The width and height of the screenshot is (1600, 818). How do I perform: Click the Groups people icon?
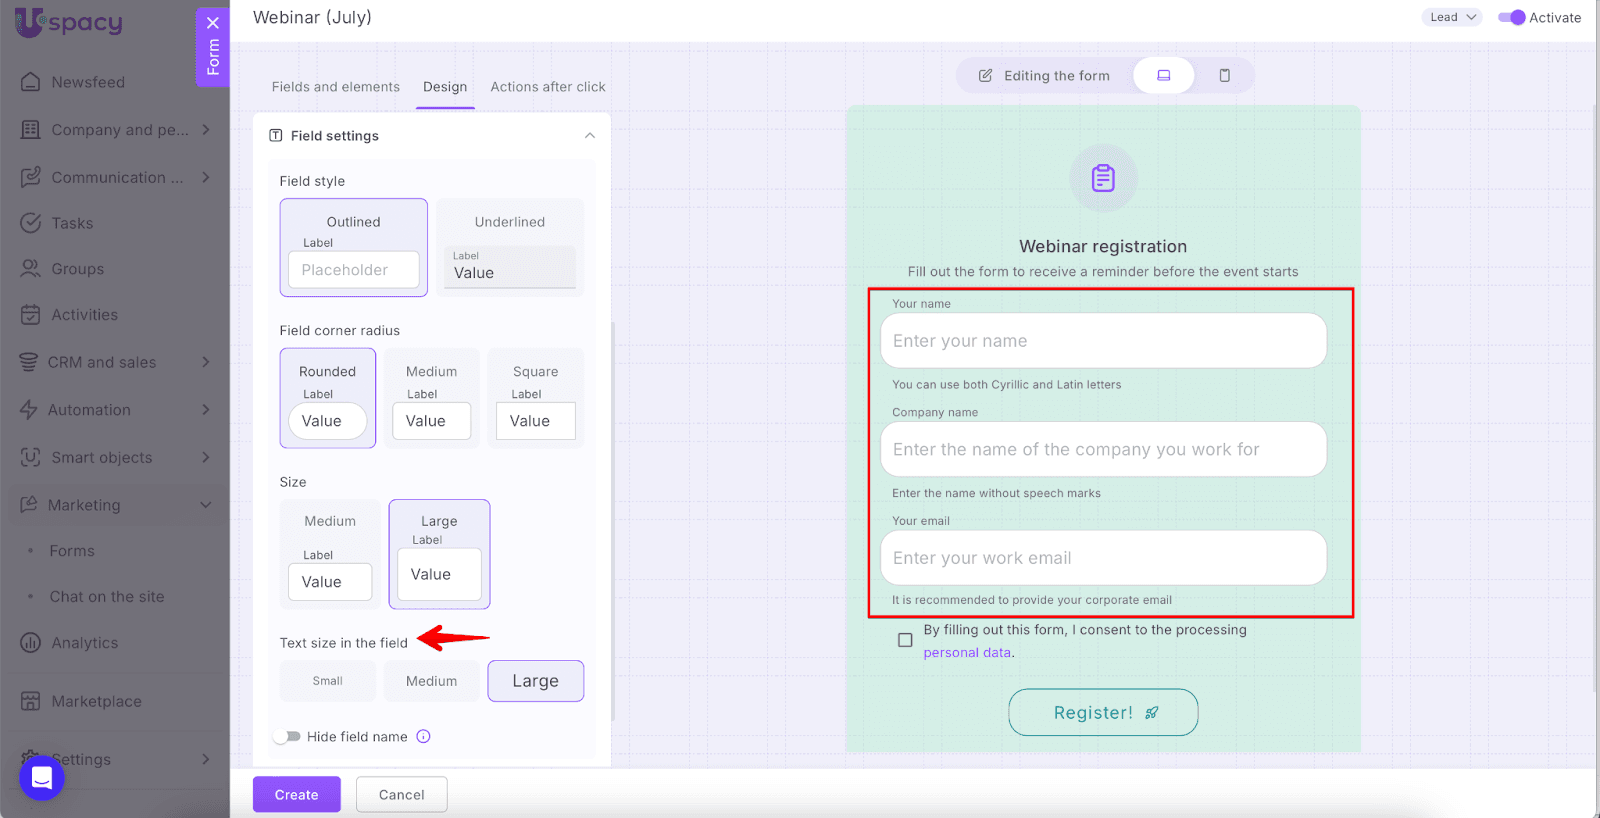pyautogui.click(x=31, y=269)
